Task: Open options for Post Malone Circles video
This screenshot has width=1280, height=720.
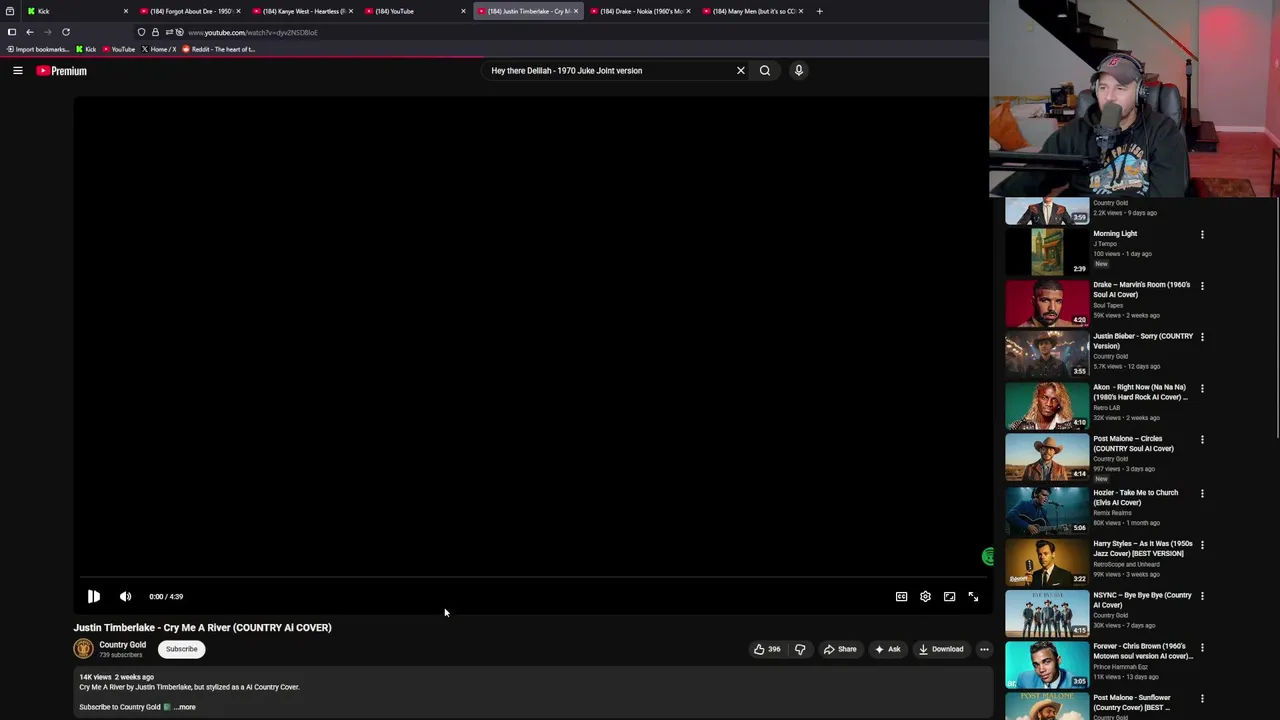Action: click(1202, 440)
